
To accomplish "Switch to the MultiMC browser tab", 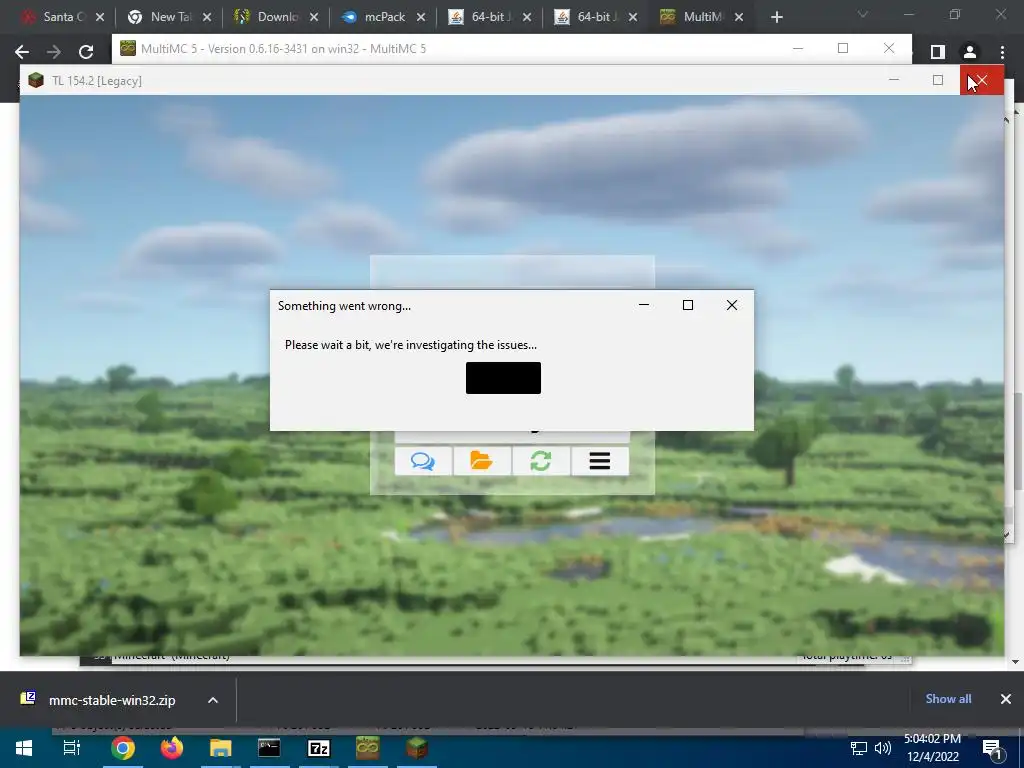I will [x=694, y=17].
